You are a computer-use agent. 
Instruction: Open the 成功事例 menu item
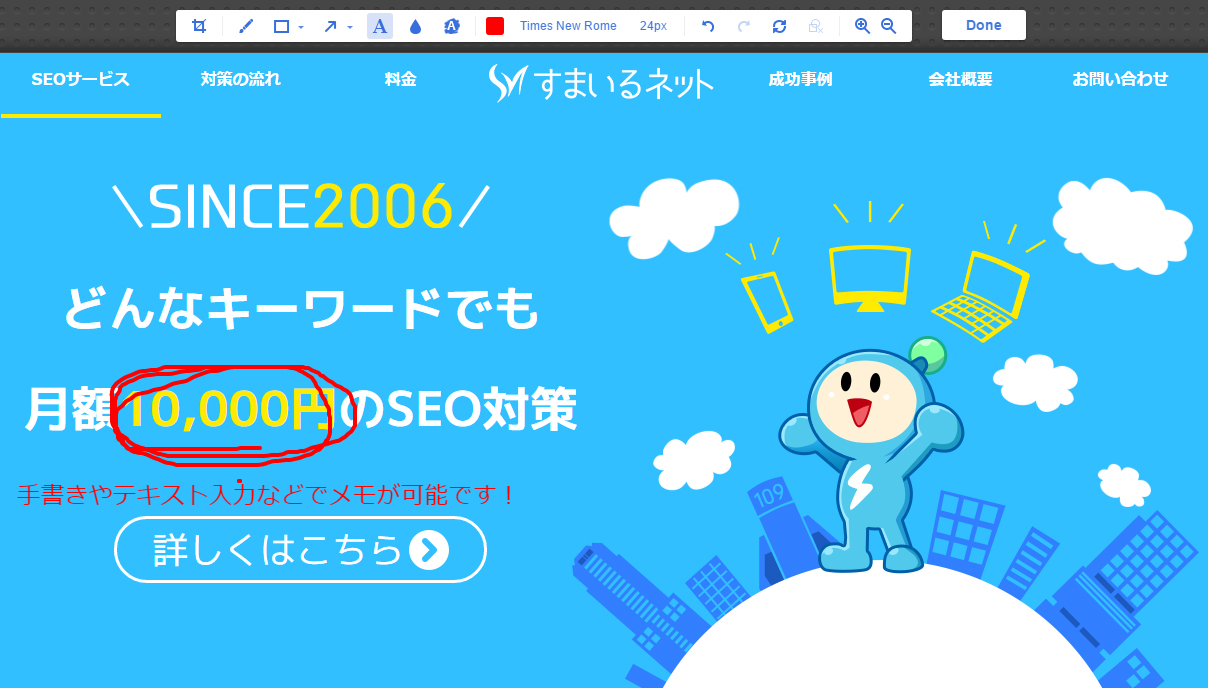pos(800,79)
